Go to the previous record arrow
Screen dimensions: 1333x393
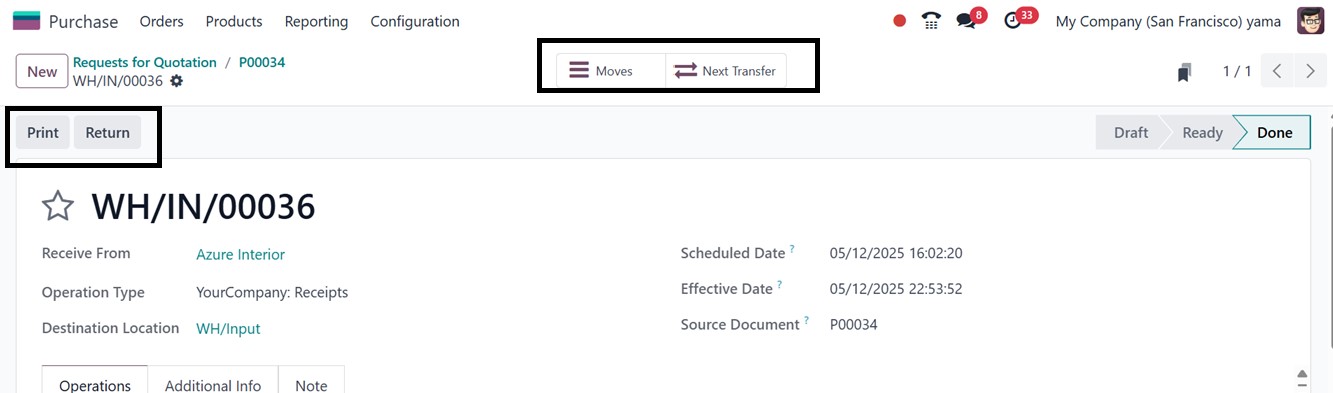1278,71
